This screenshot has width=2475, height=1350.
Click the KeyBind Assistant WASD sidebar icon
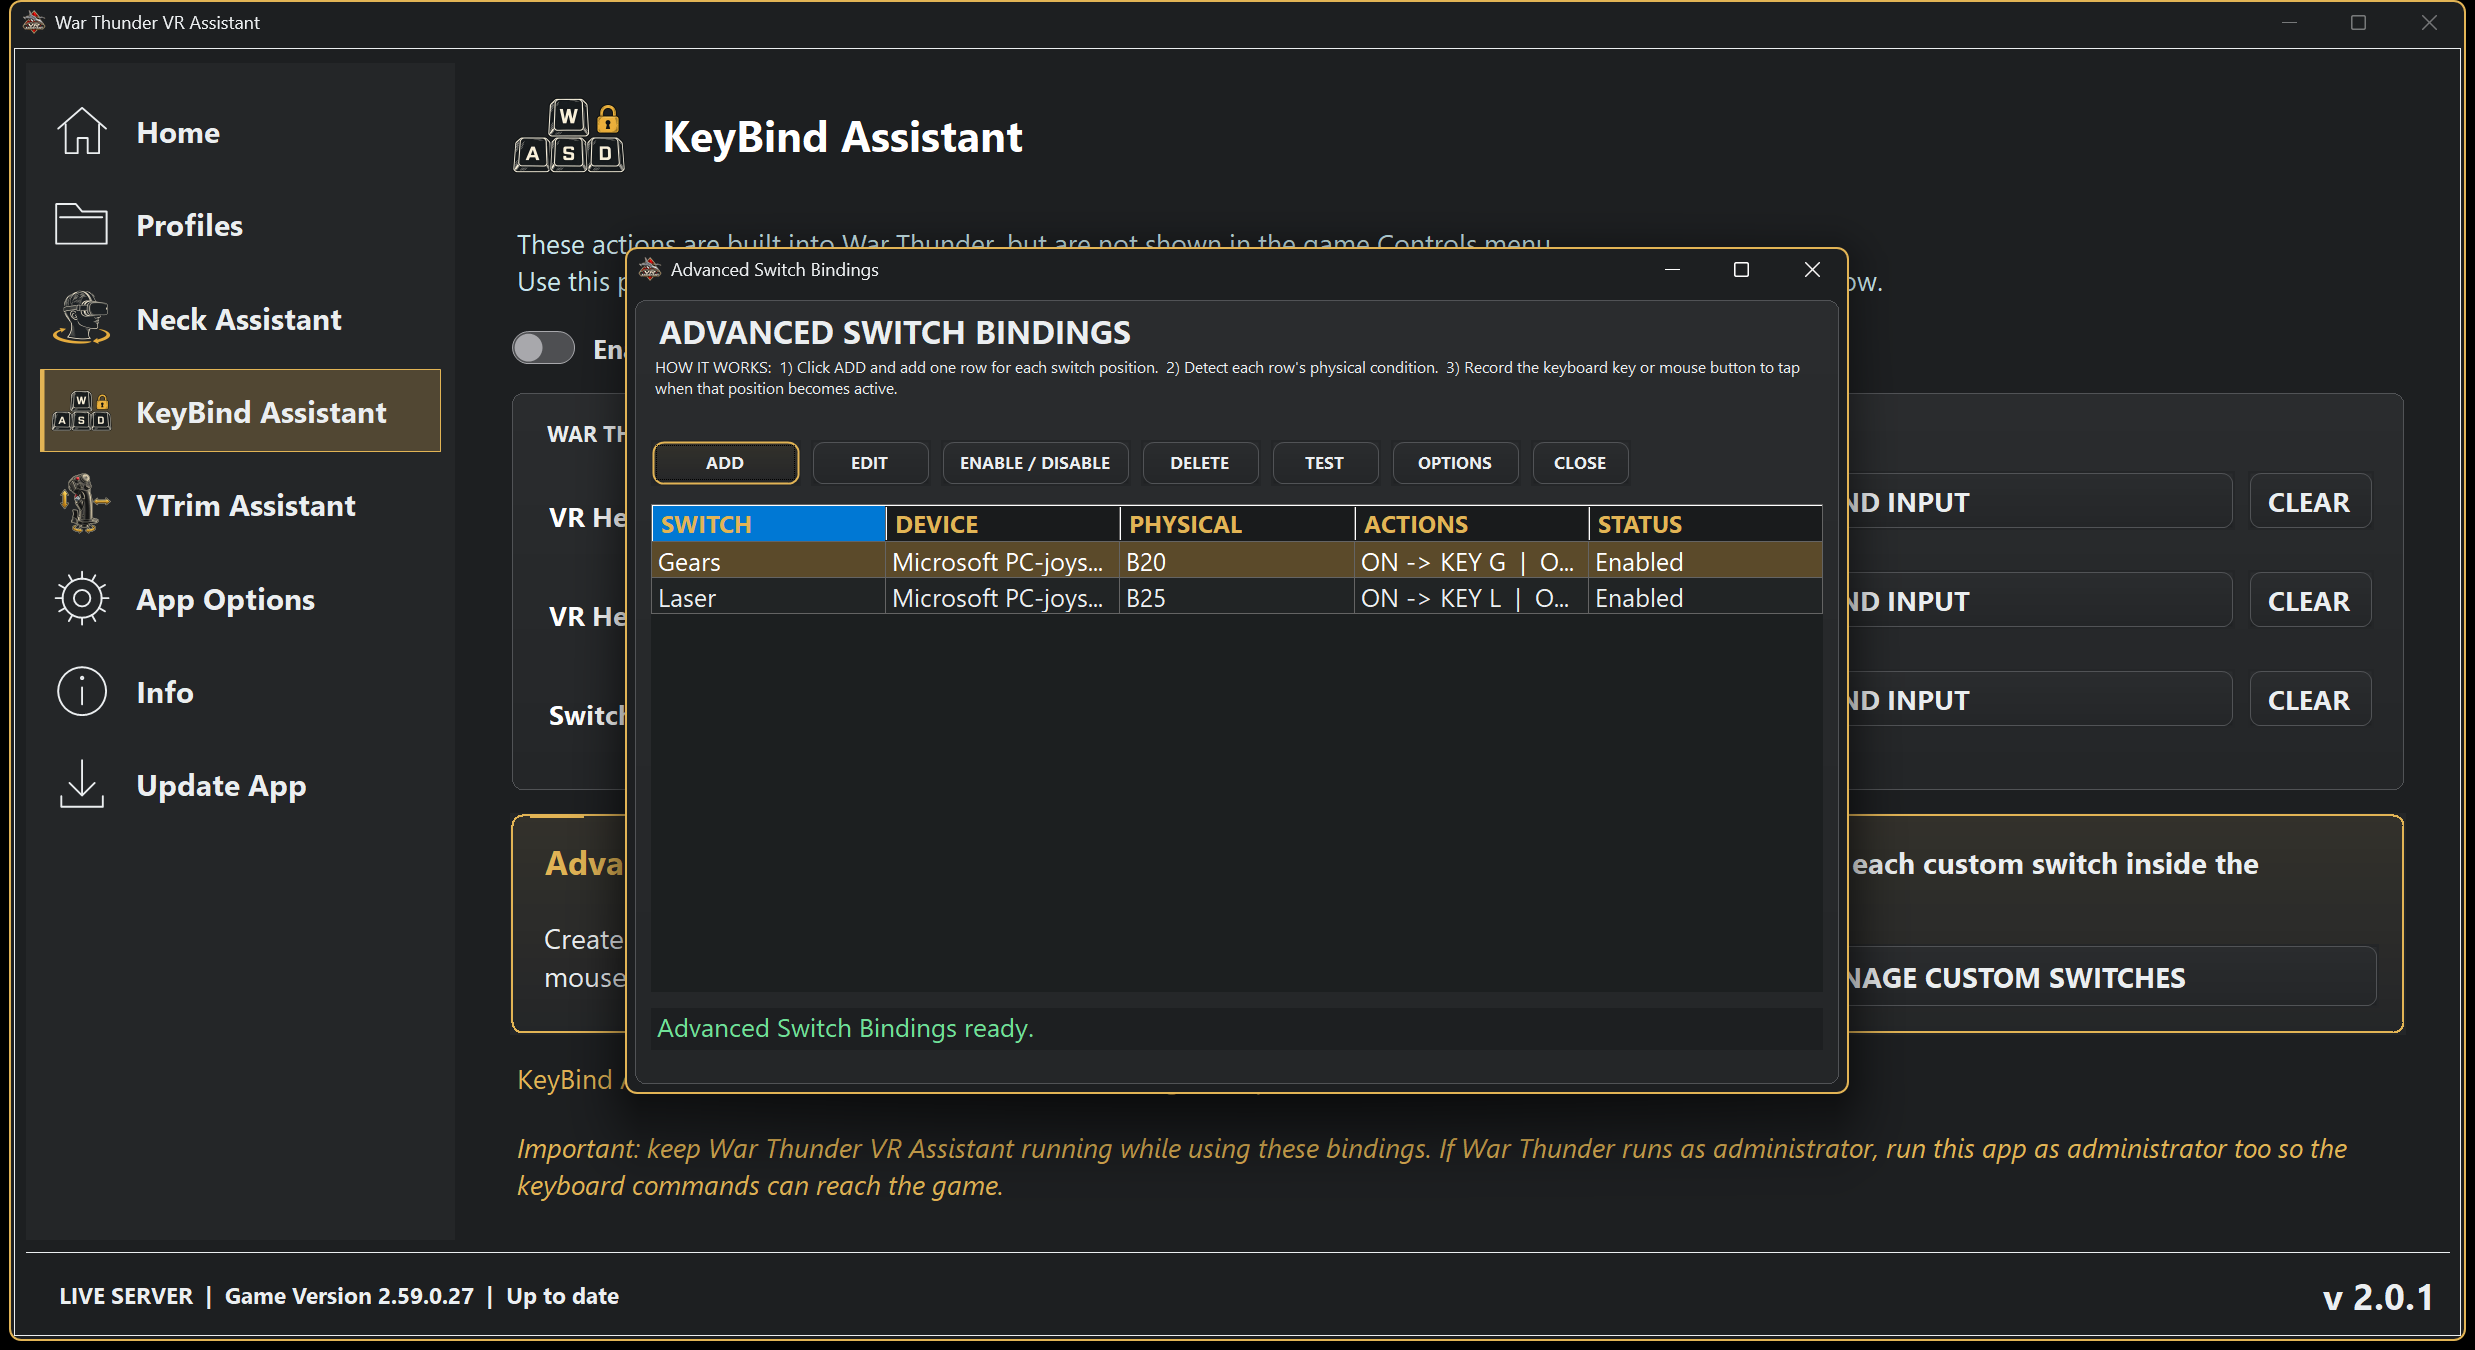(82, 411)
